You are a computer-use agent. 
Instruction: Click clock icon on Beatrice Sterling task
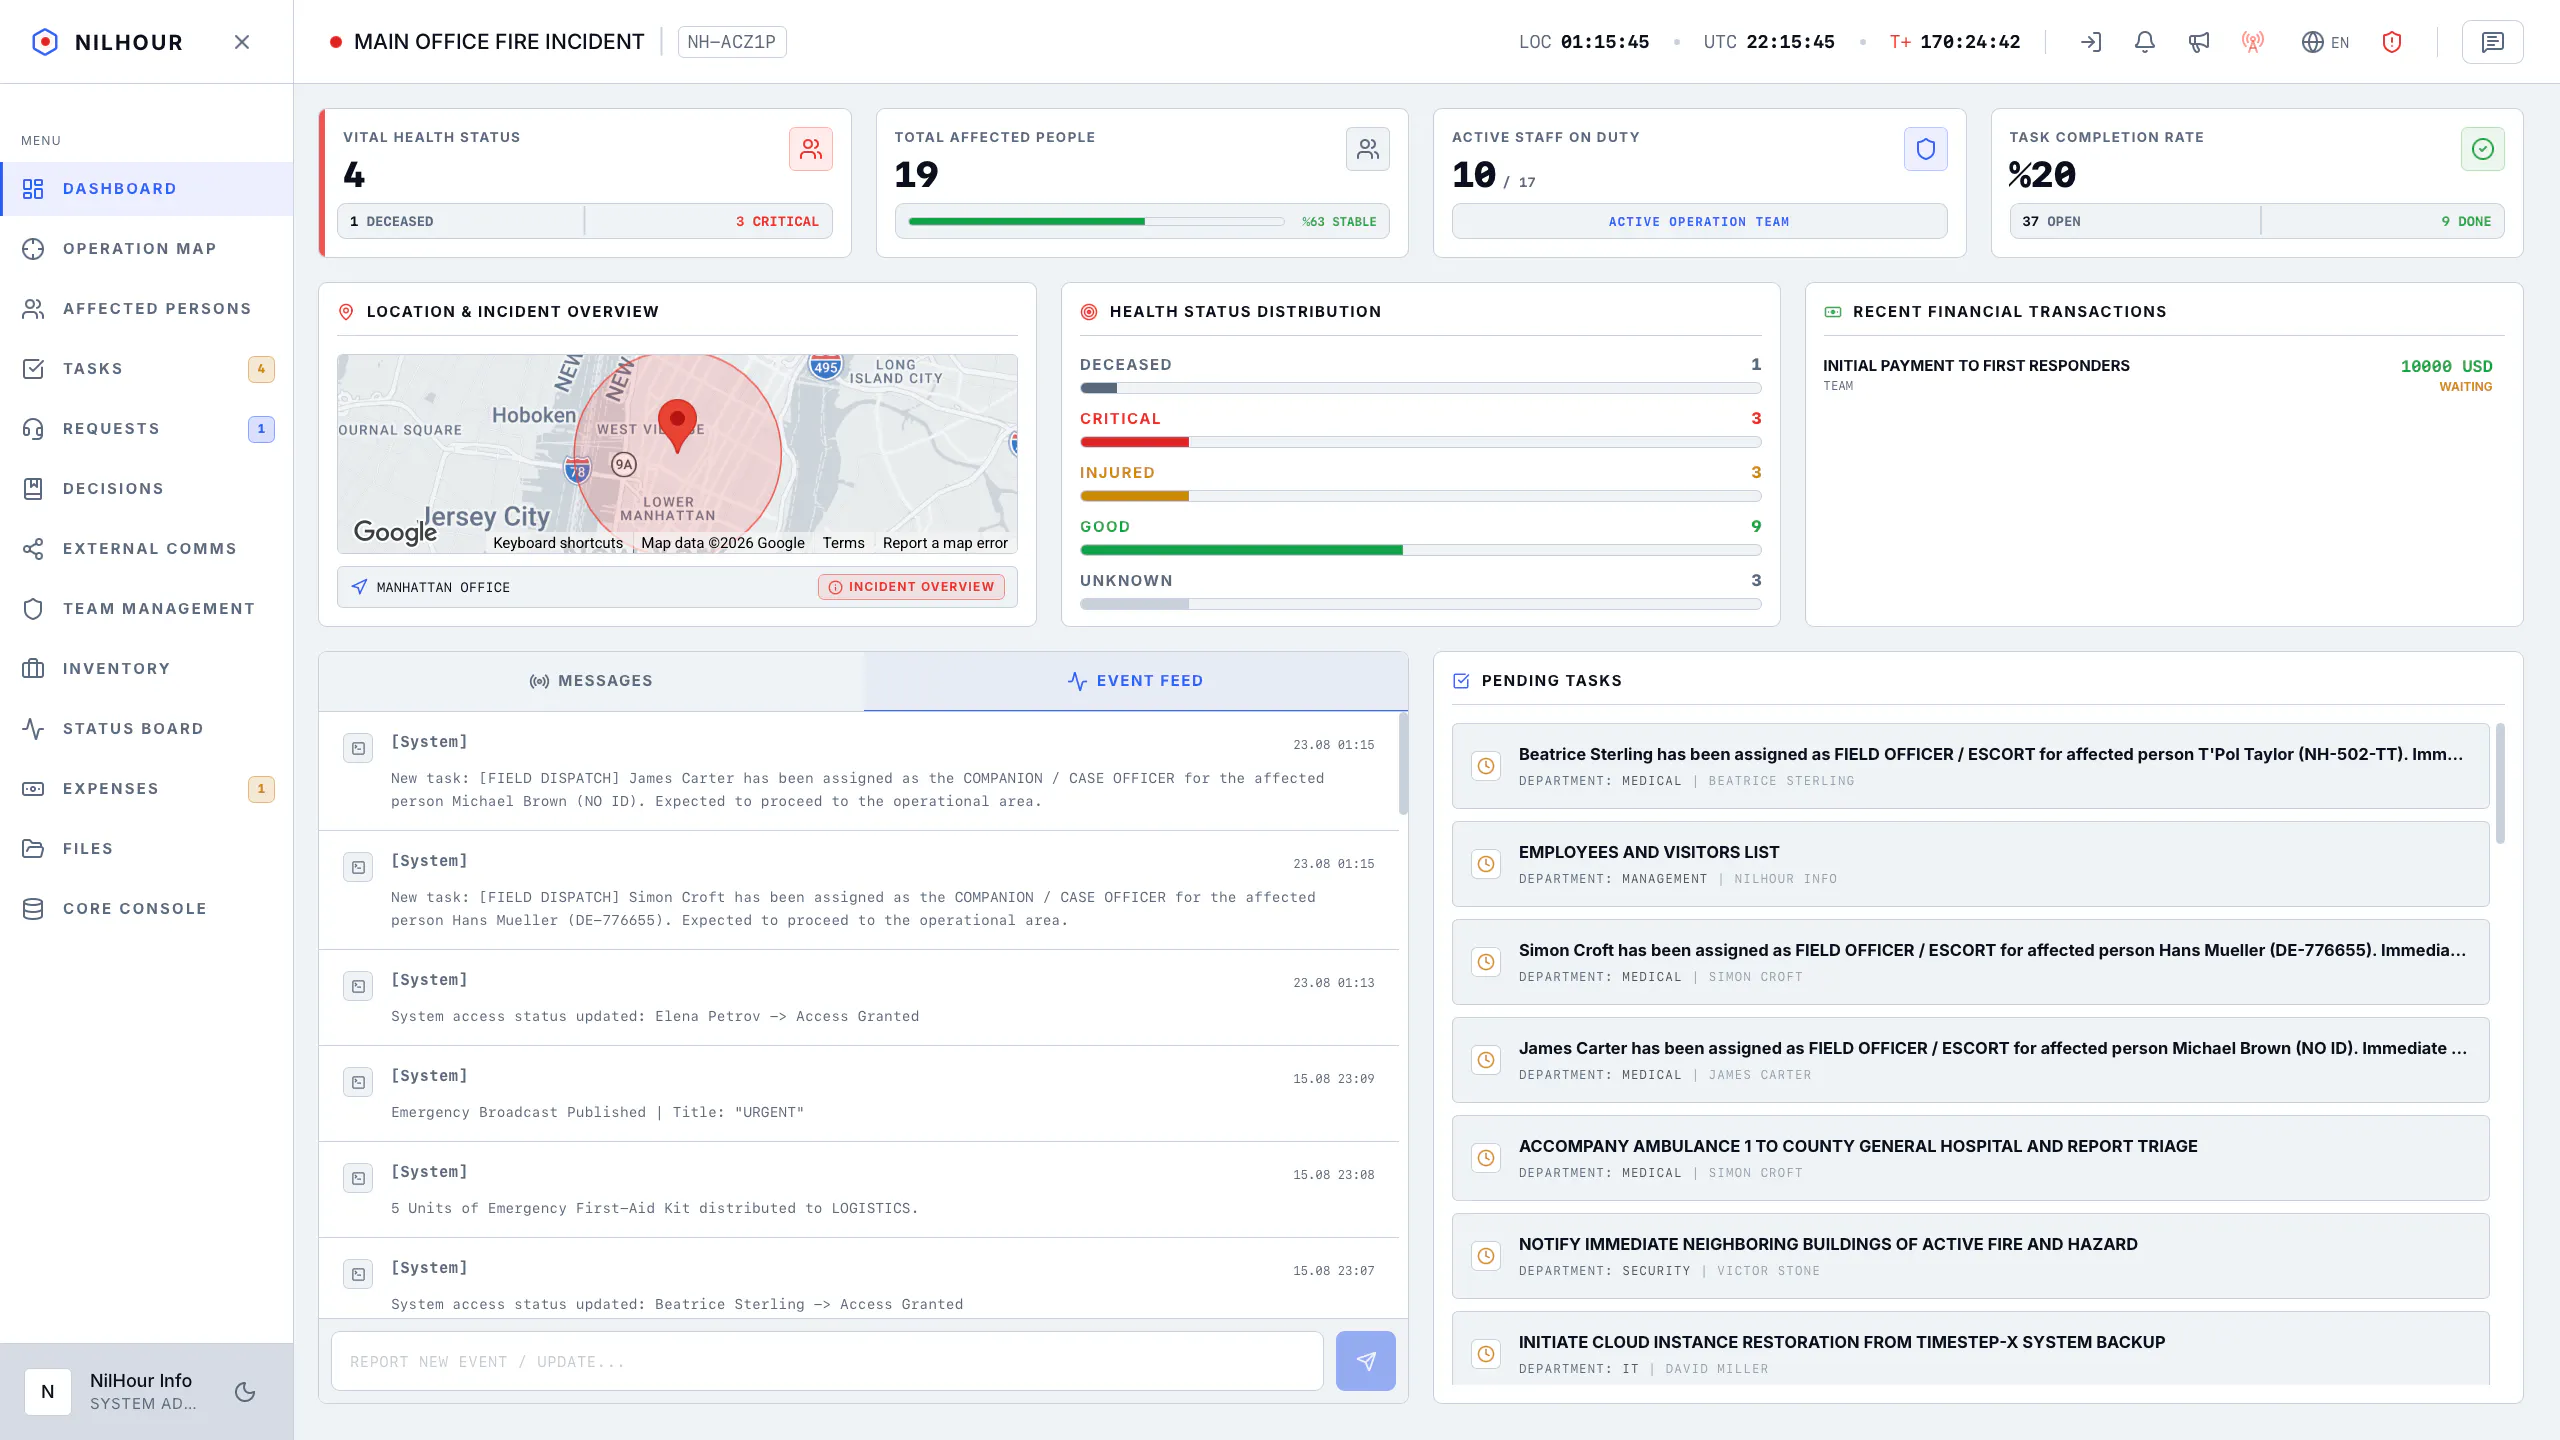(x=1486, y=766)
